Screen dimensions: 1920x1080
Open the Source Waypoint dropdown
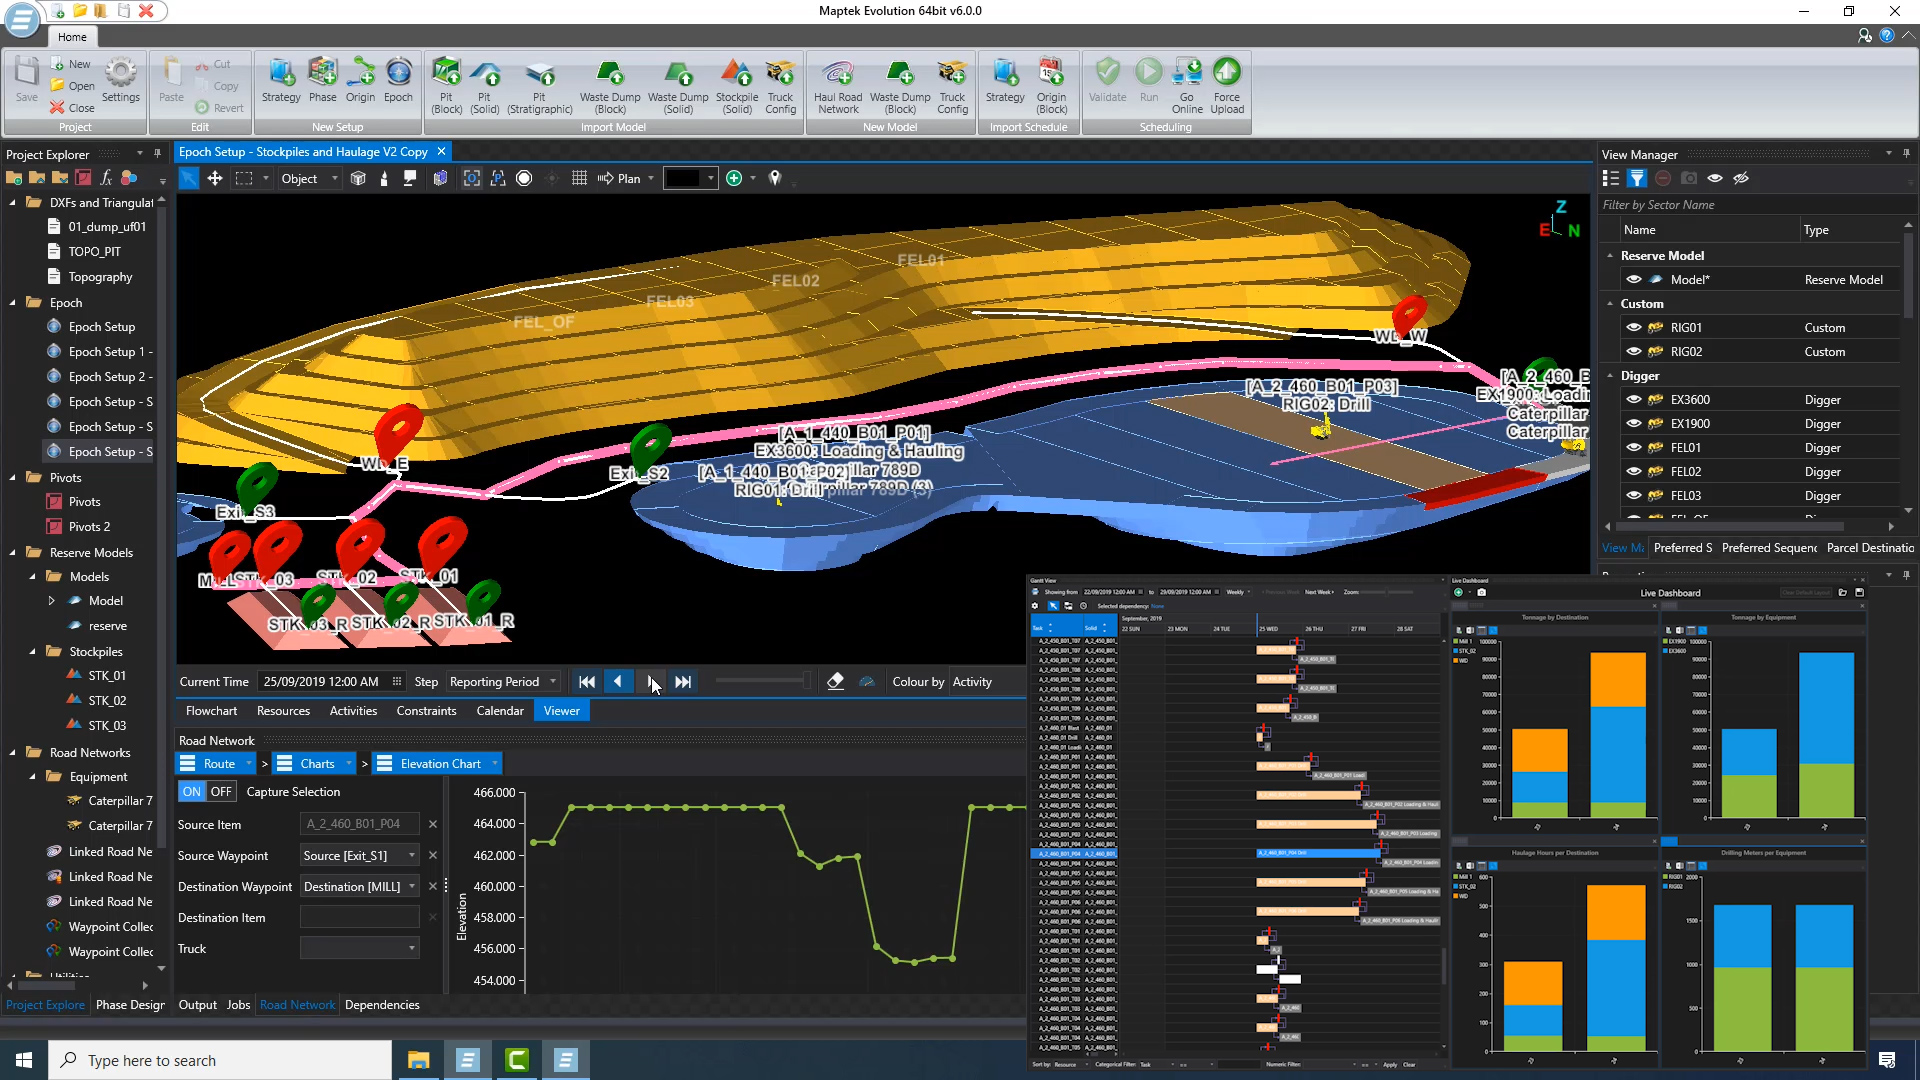tap(411, 856)
